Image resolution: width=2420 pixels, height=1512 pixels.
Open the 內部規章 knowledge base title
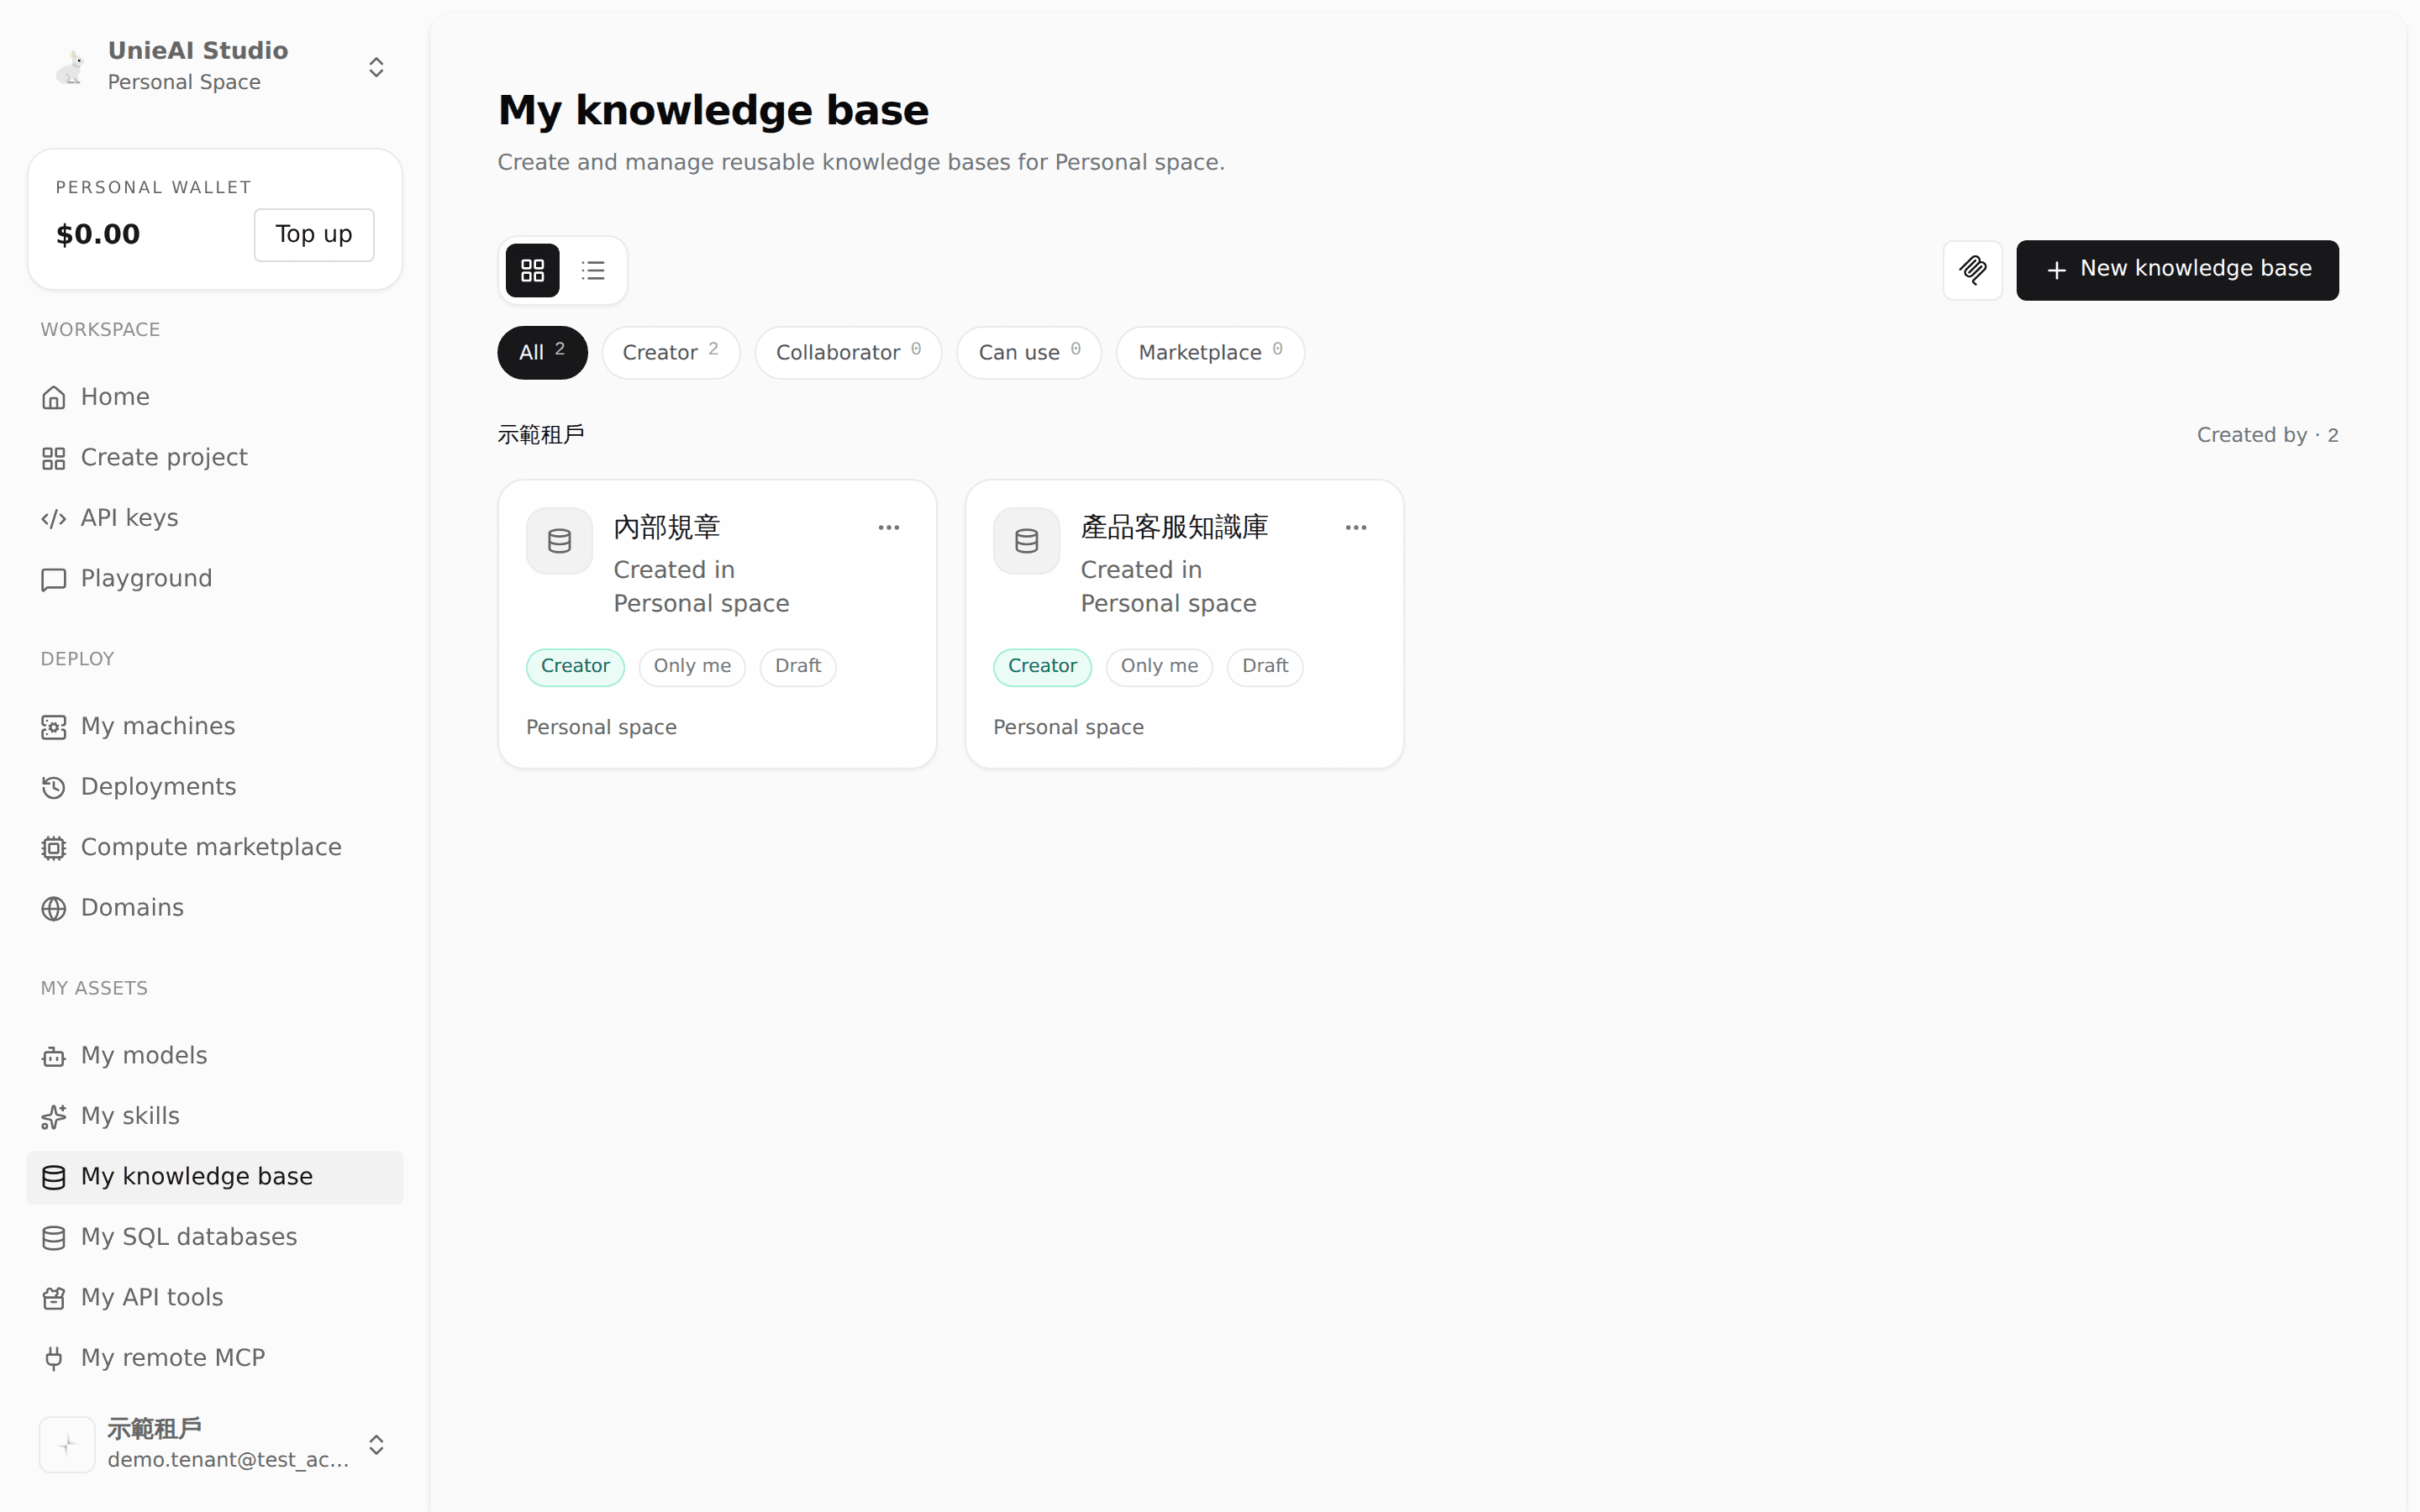[667, 527]
